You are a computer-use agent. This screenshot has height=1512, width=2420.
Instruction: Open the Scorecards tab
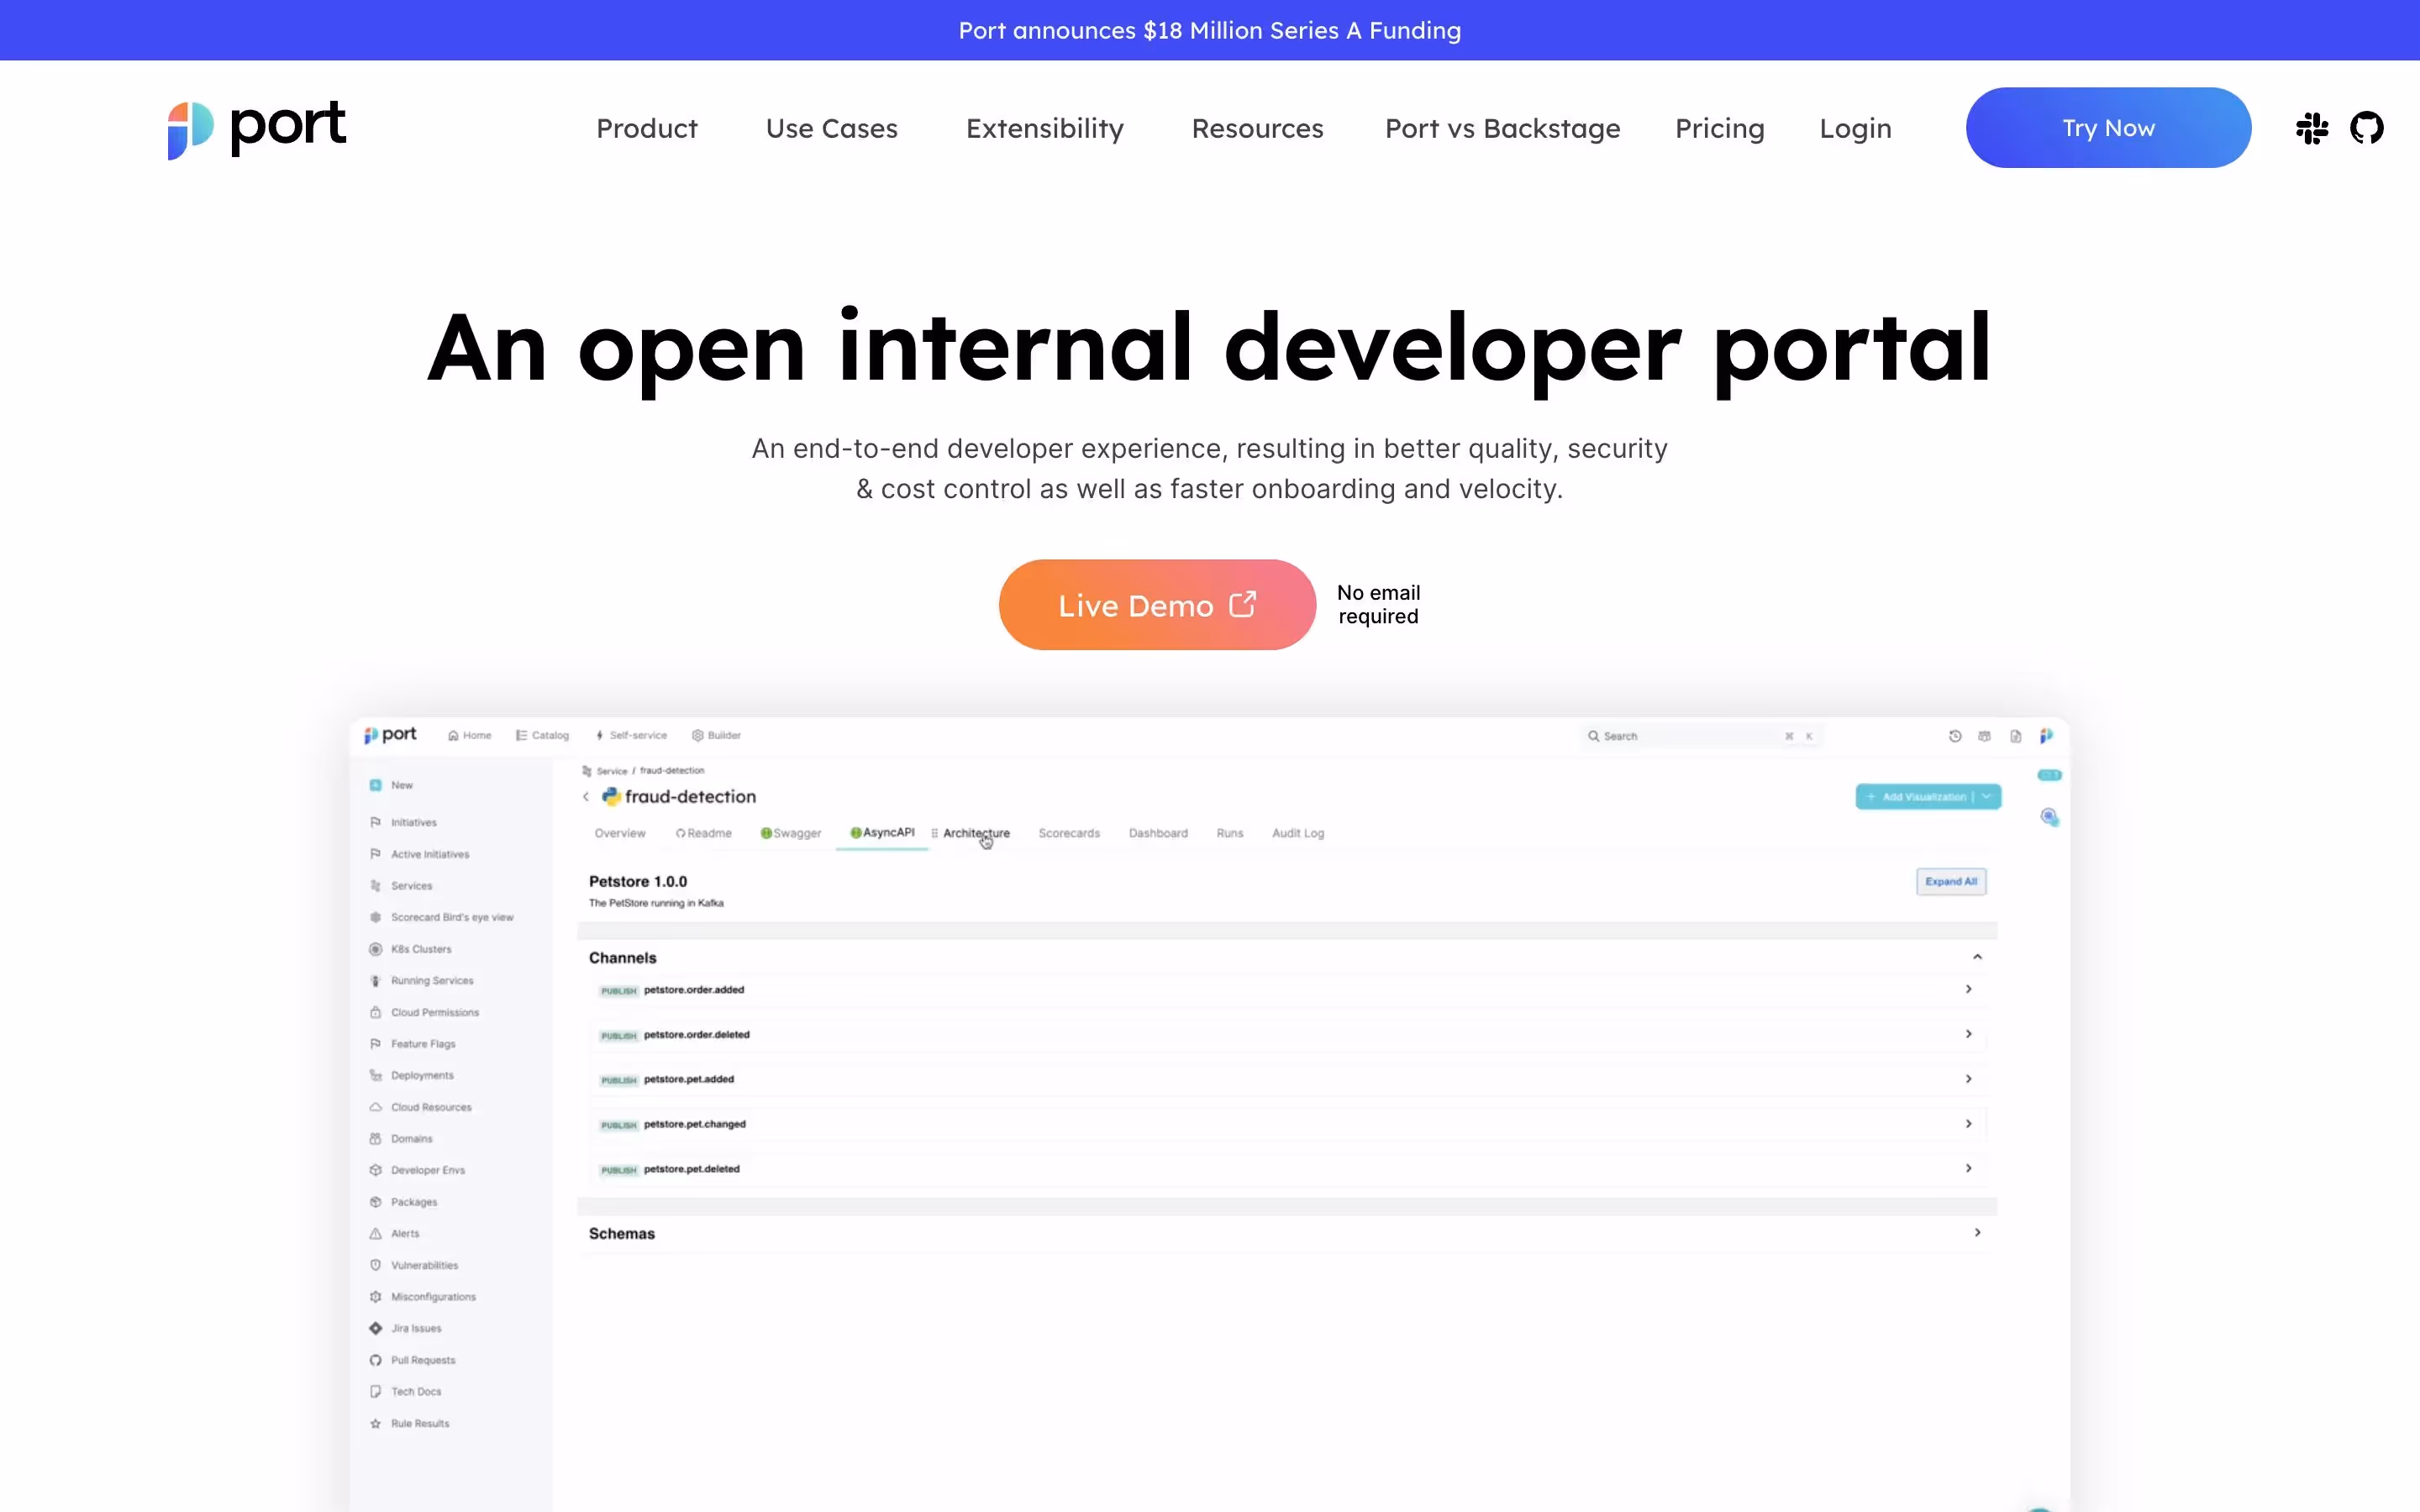(x=1068, y=833)
